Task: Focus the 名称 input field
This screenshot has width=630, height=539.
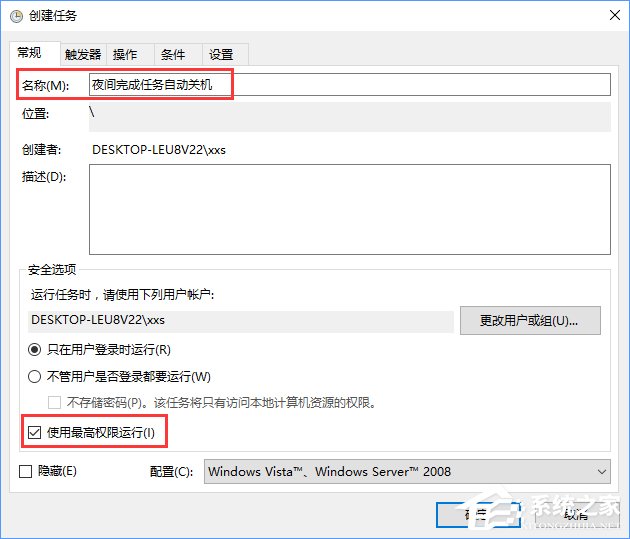Action: click(x=350, y=84)
